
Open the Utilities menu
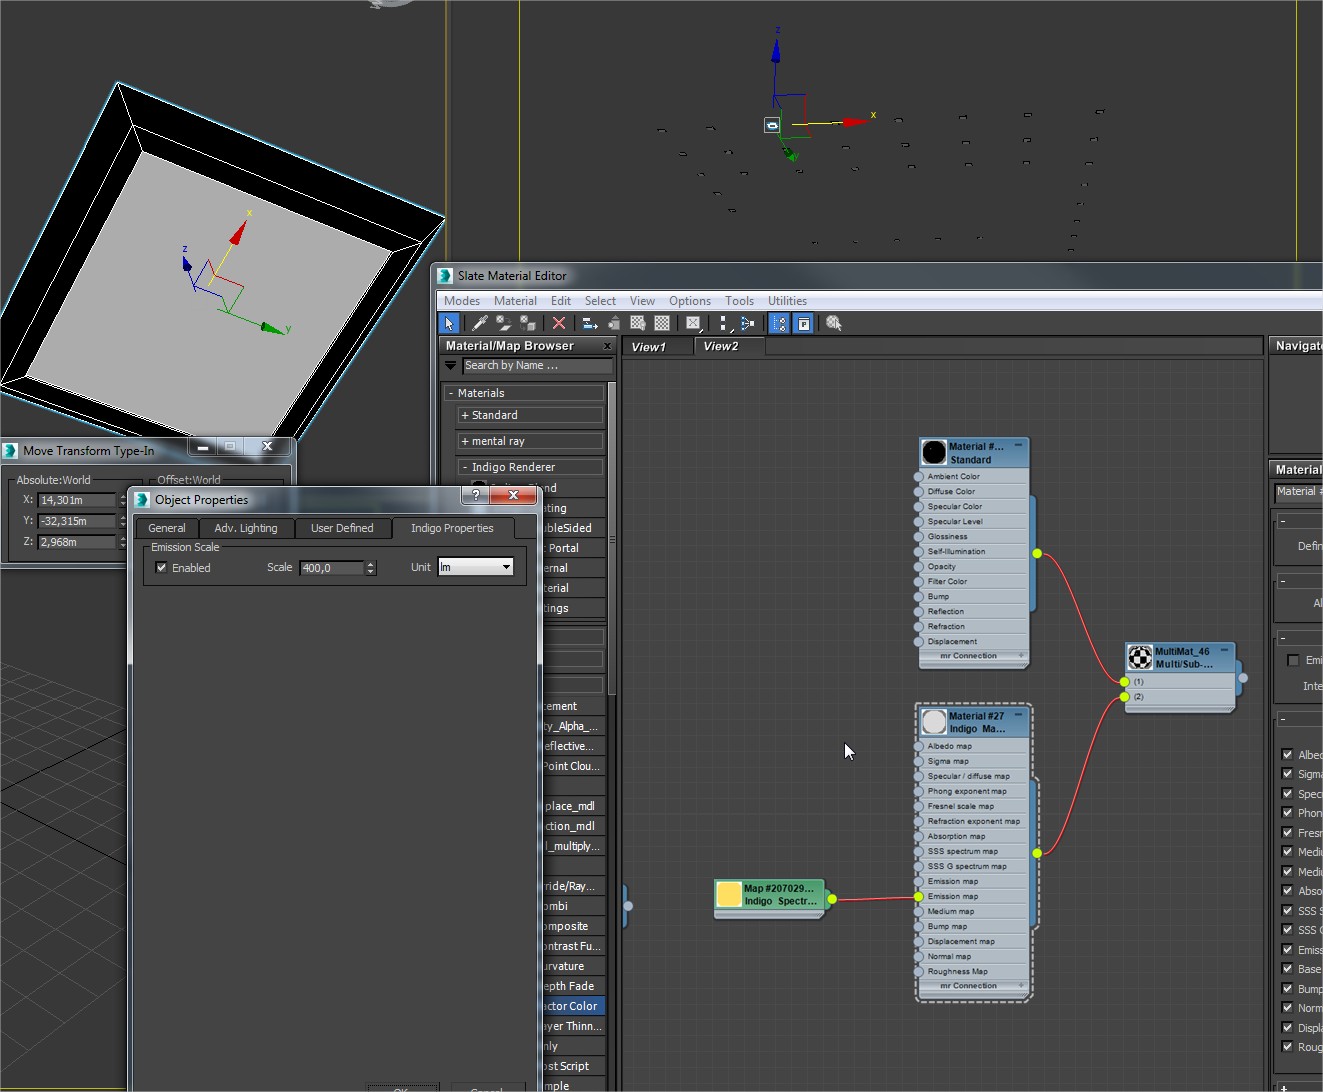coord(787,300)
